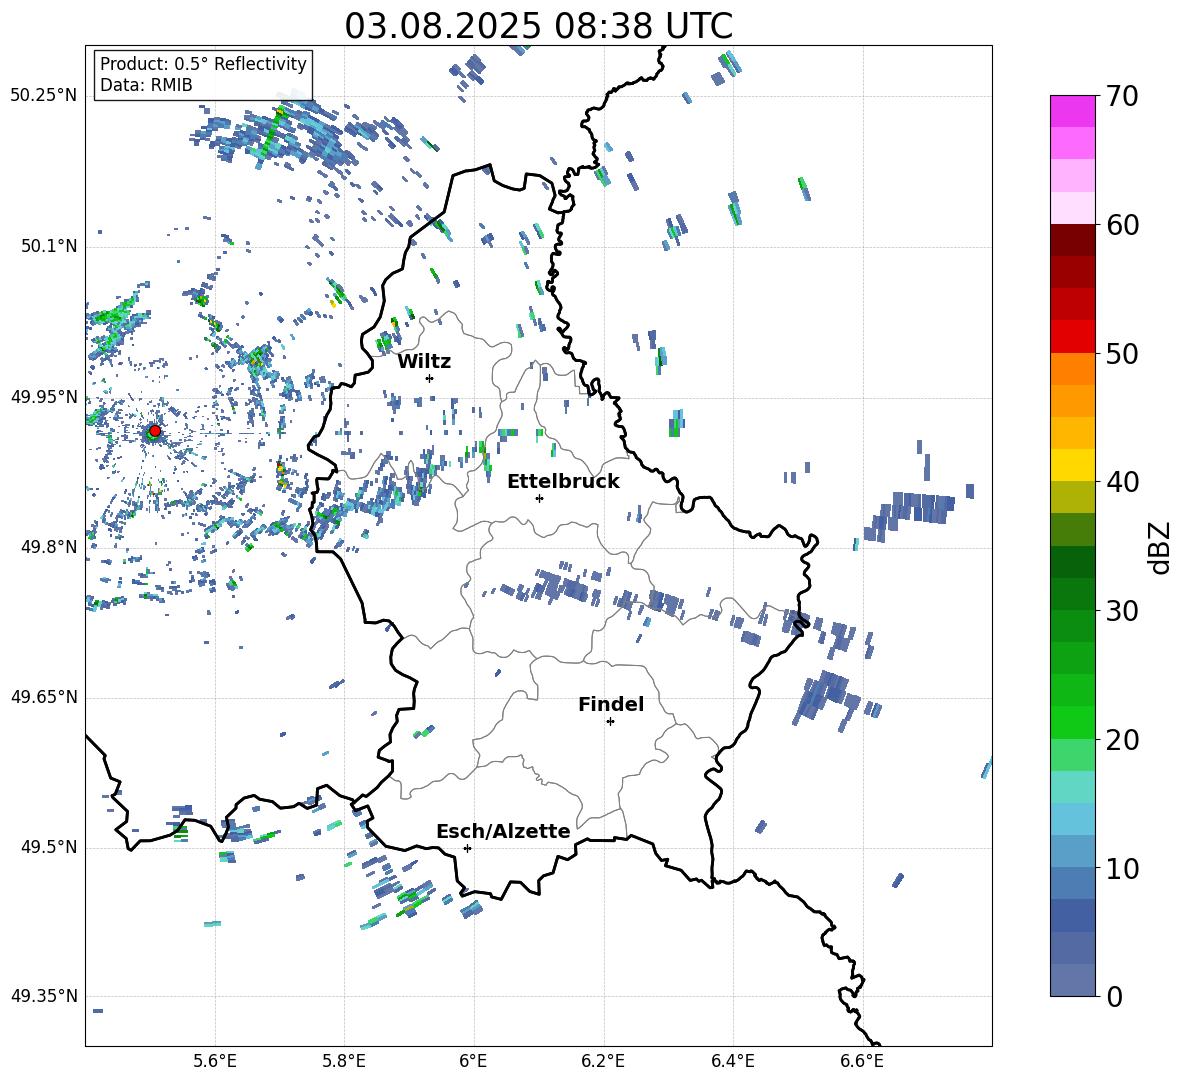Click the 5.8°E longitude label
This screenshot has height=1081, width=1184.
(x=344, y=1061)
